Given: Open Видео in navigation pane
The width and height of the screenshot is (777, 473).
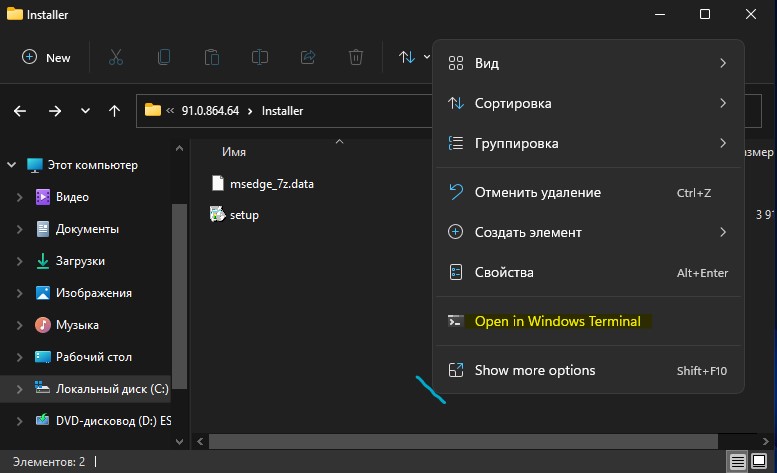Looking at the screenshot, I should coord(72,197).
